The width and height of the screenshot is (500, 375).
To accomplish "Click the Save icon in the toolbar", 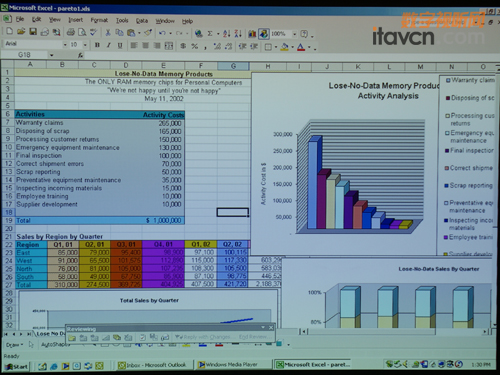I will 33,32.
